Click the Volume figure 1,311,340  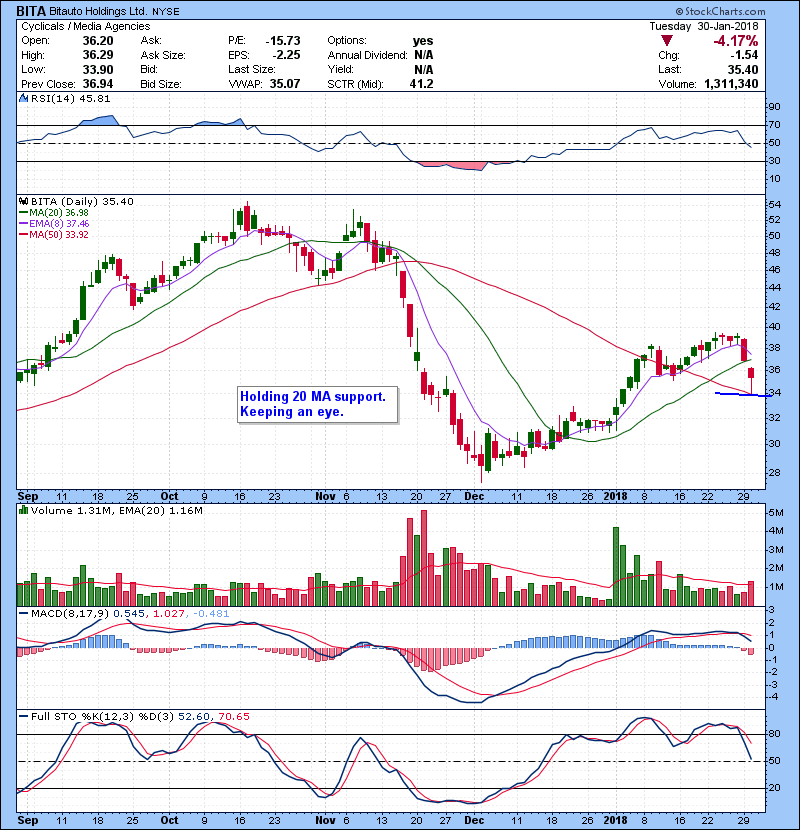click(731, 84)
